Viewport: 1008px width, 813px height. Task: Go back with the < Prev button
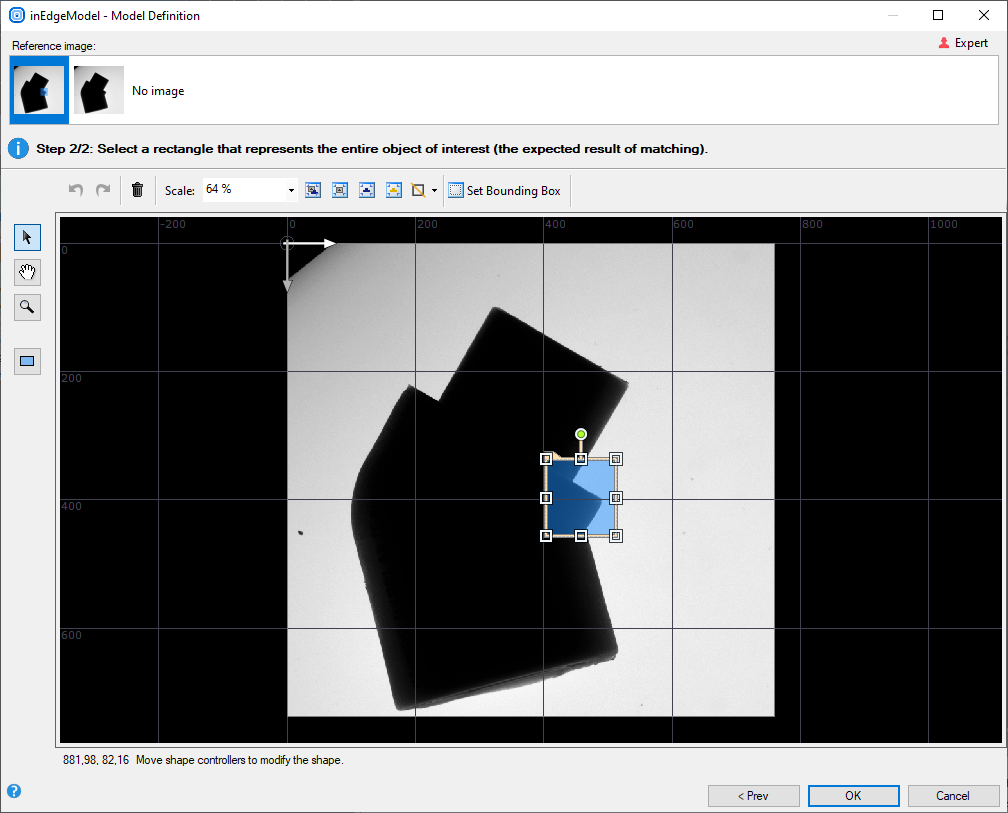pos(753,796)
